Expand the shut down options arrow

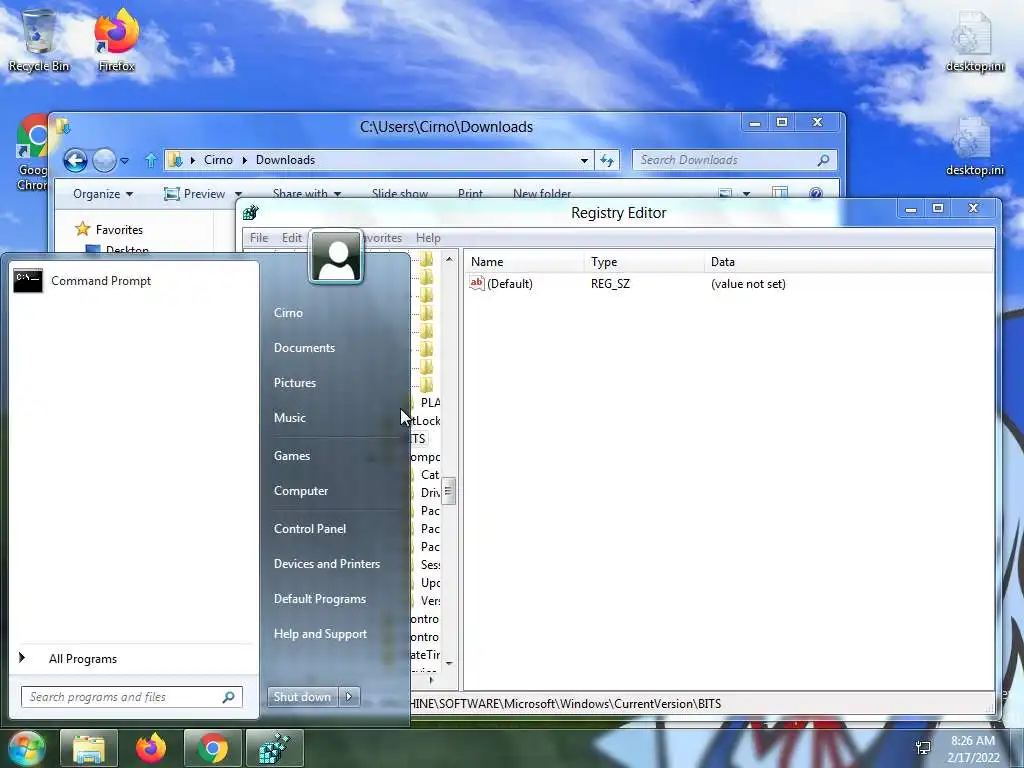click(x=349, y=697)
